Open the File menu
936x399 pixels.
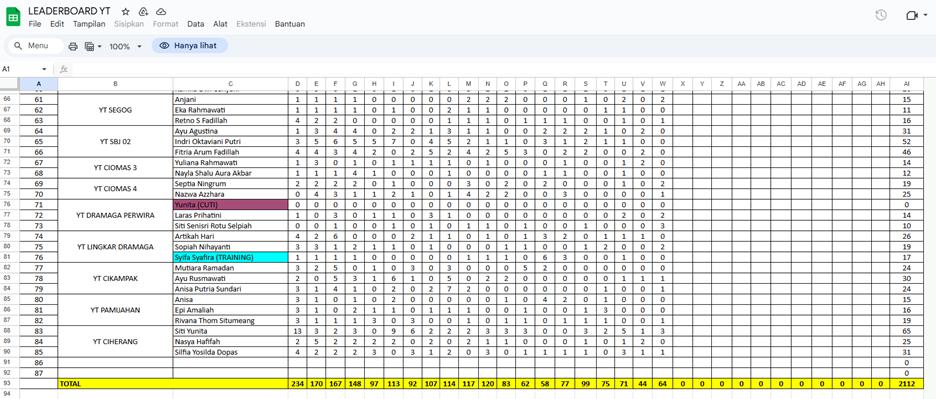(x=35, y=24)
